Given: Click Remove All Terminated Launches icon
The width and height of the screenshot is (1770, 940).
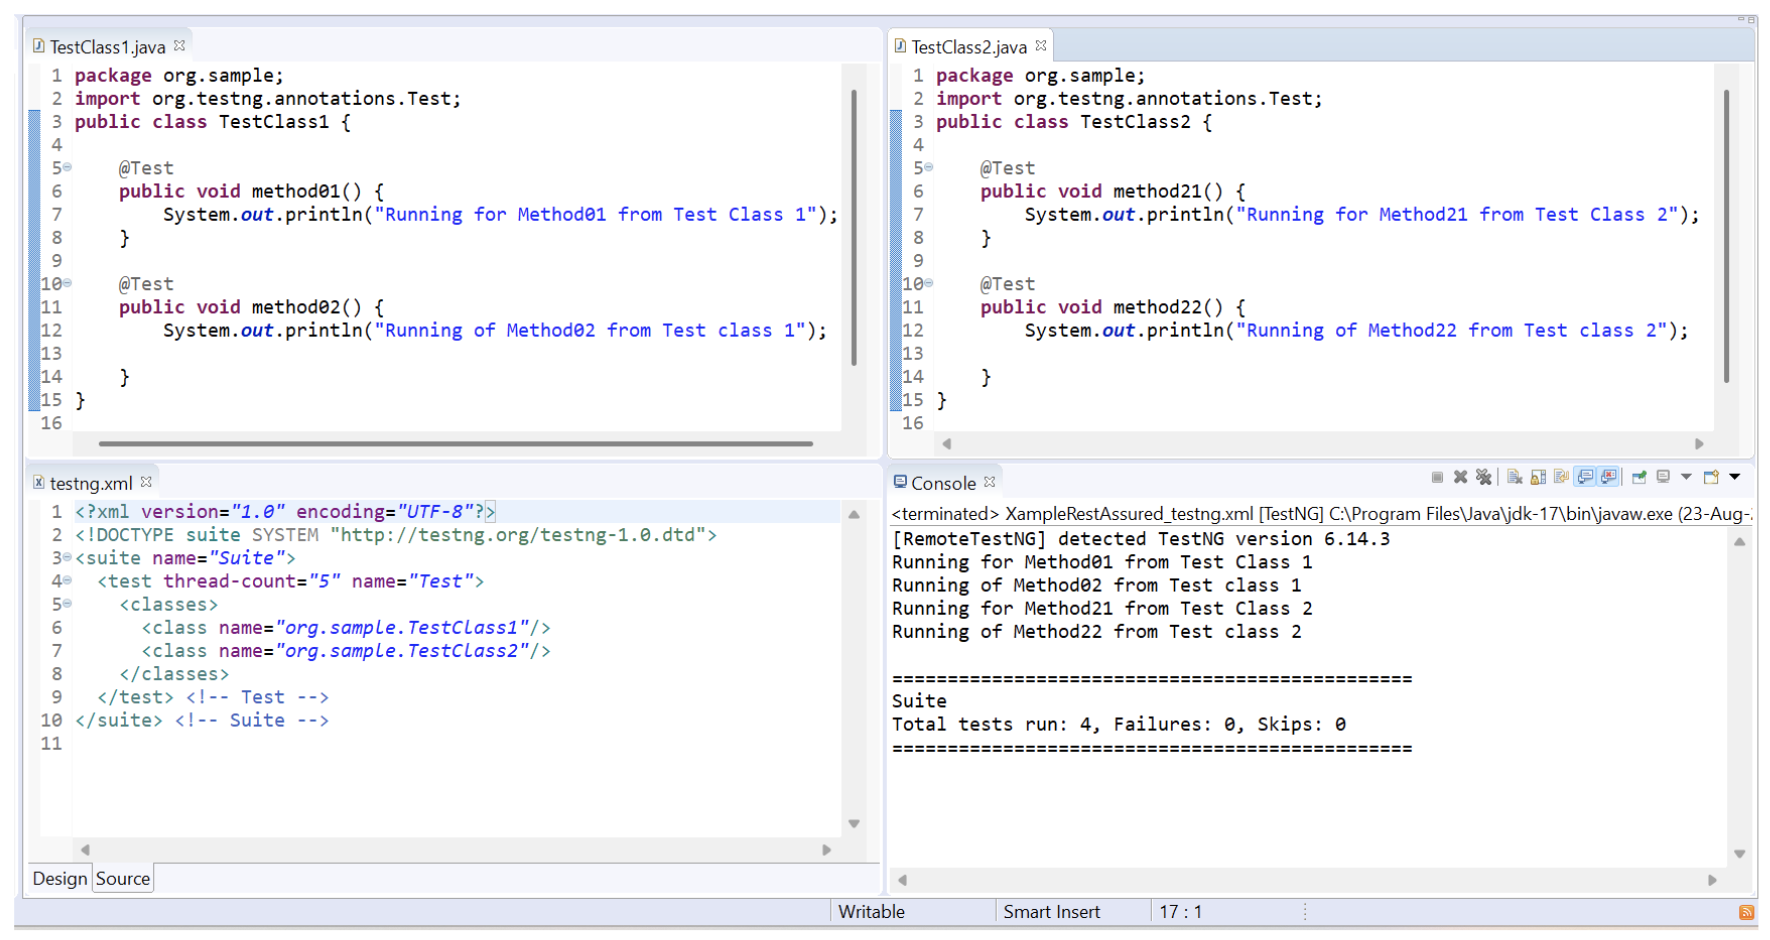Looking at the screenshot, I should [1484, 477].
